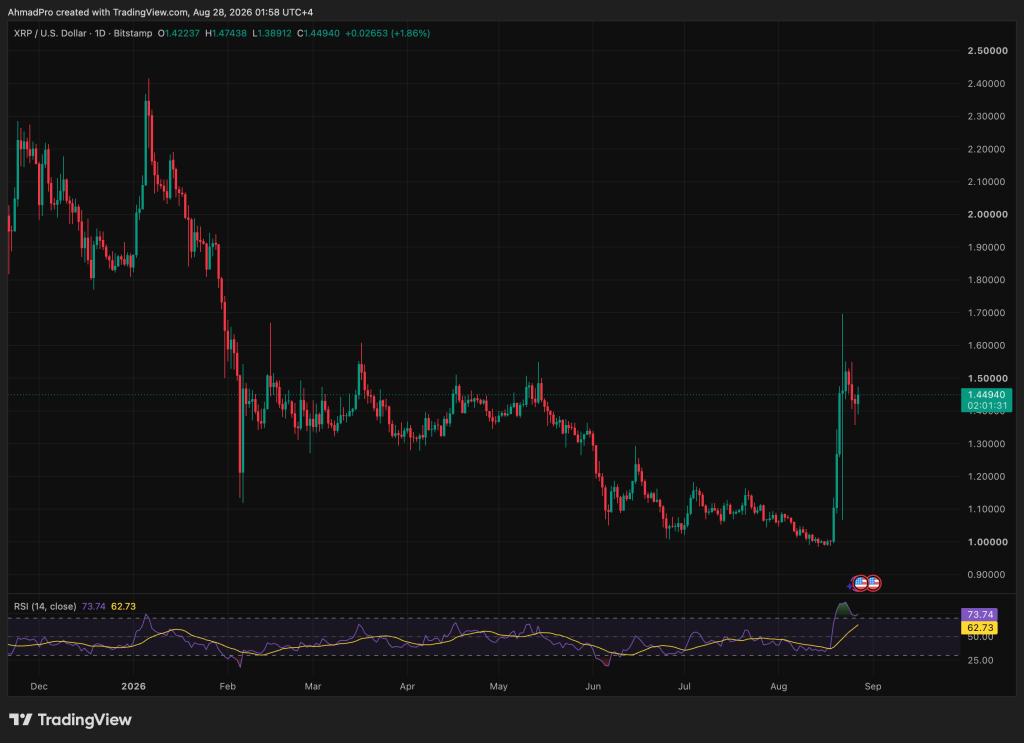Image resolution: width=1024 pixels, height=743 pixels.
Task: Click the 1.00000 price axis label
Action: tap(987, 542)
